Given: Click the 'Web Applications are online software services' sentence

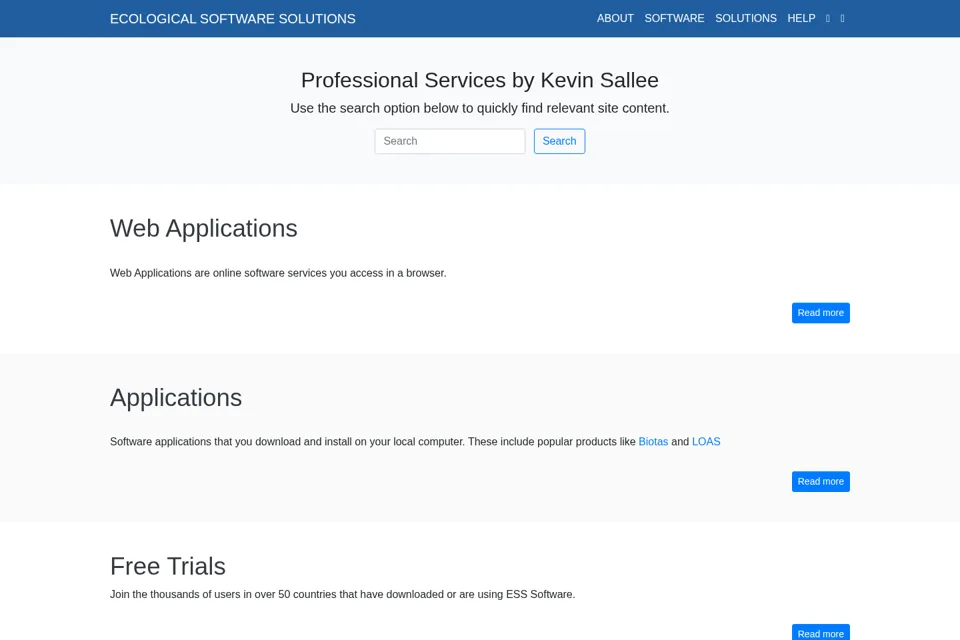Looking at the screenshot, I should pos(278,273).
